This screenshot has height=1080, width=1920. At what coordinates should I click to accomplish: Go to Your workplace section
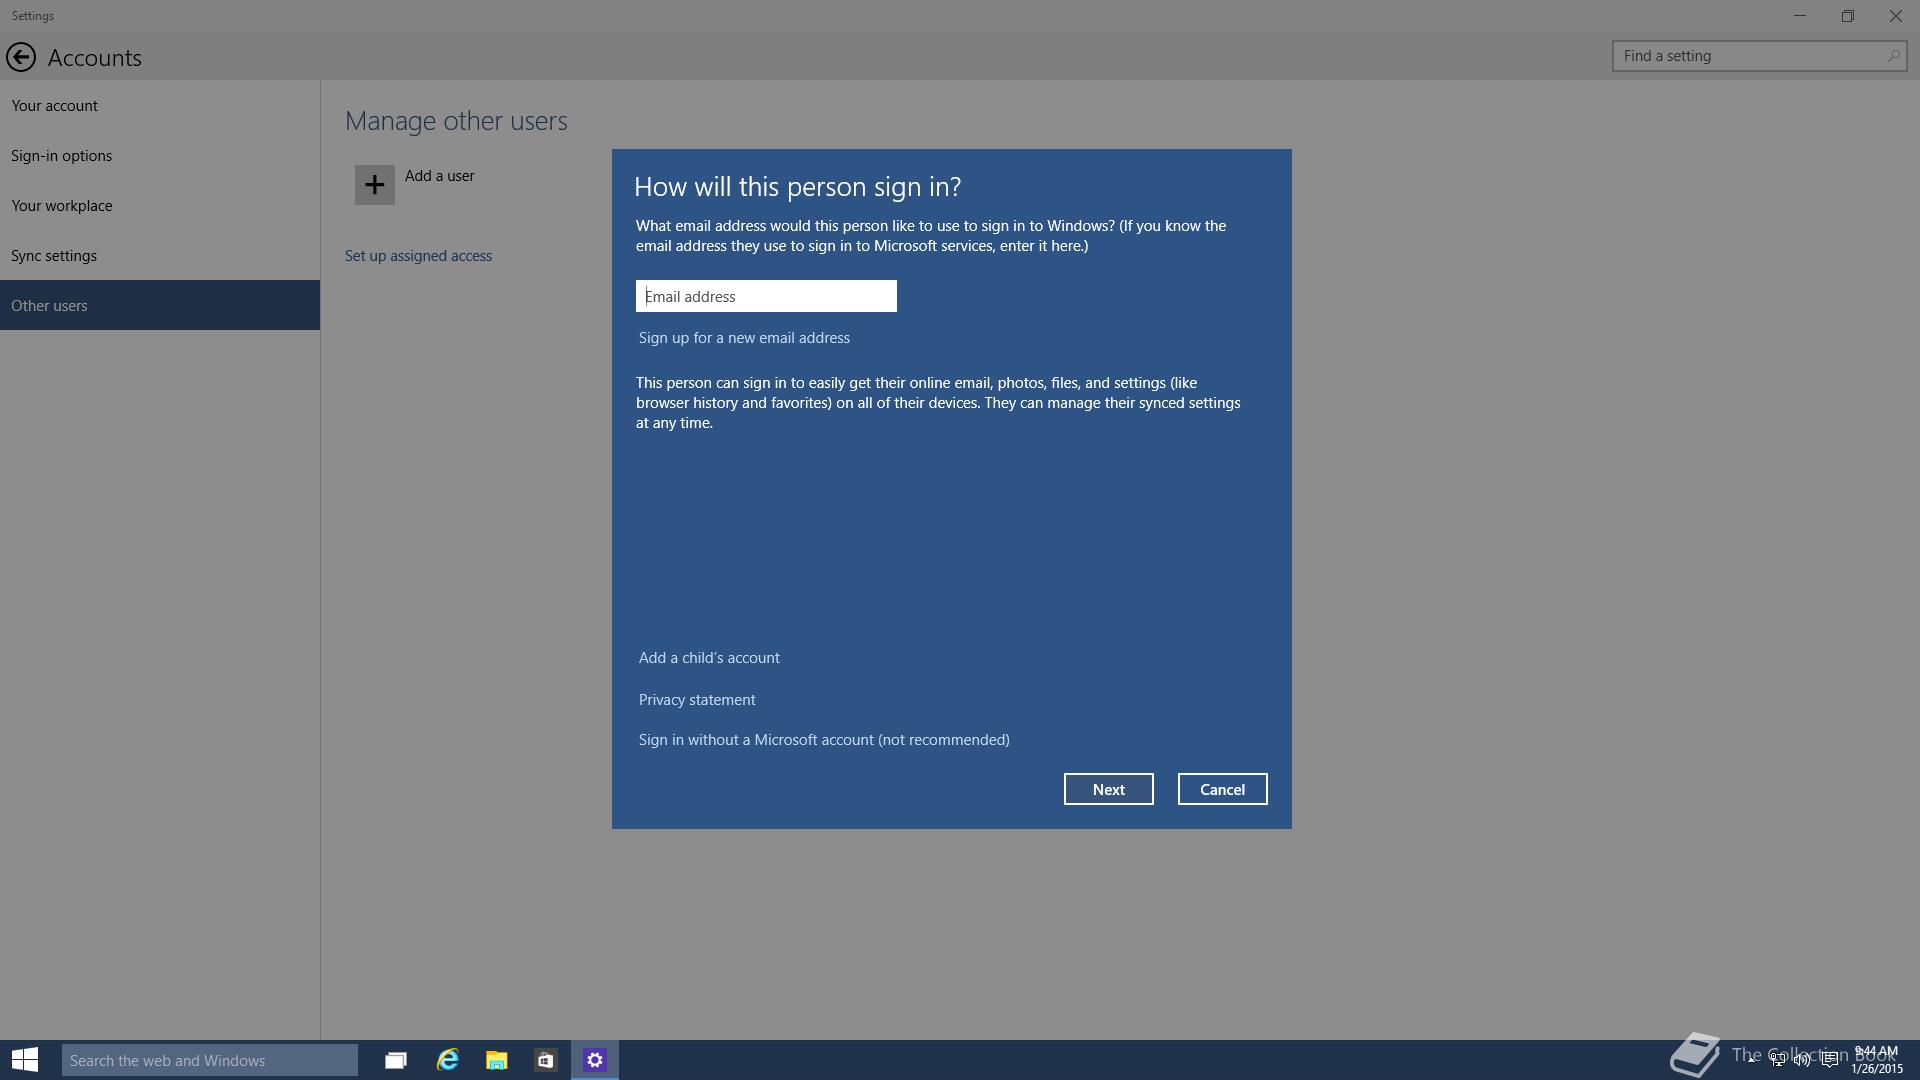160,205
